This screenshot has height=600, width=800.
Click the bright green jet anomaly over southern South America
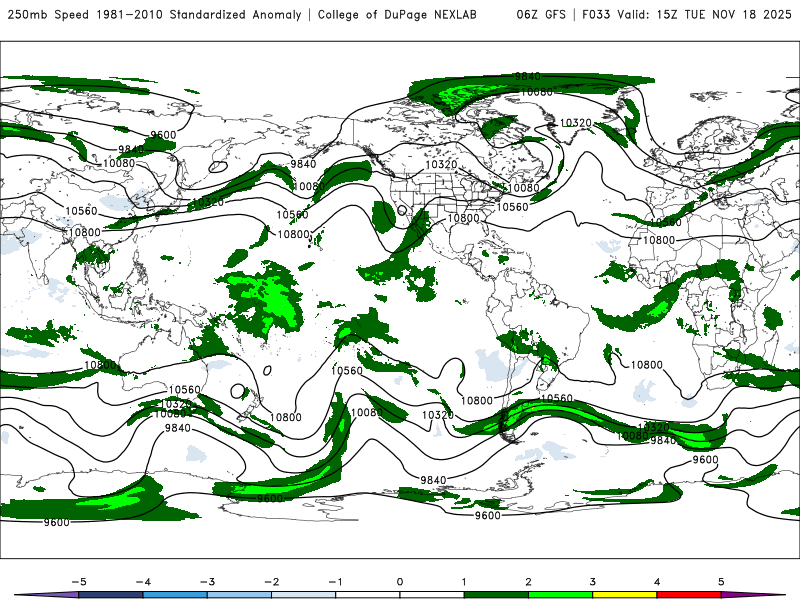[x=551, y=411]
